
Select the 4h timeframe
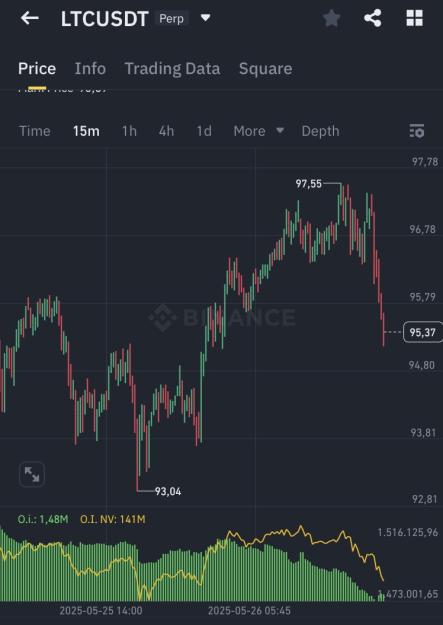pyautogui.click(x=166, y=131)
